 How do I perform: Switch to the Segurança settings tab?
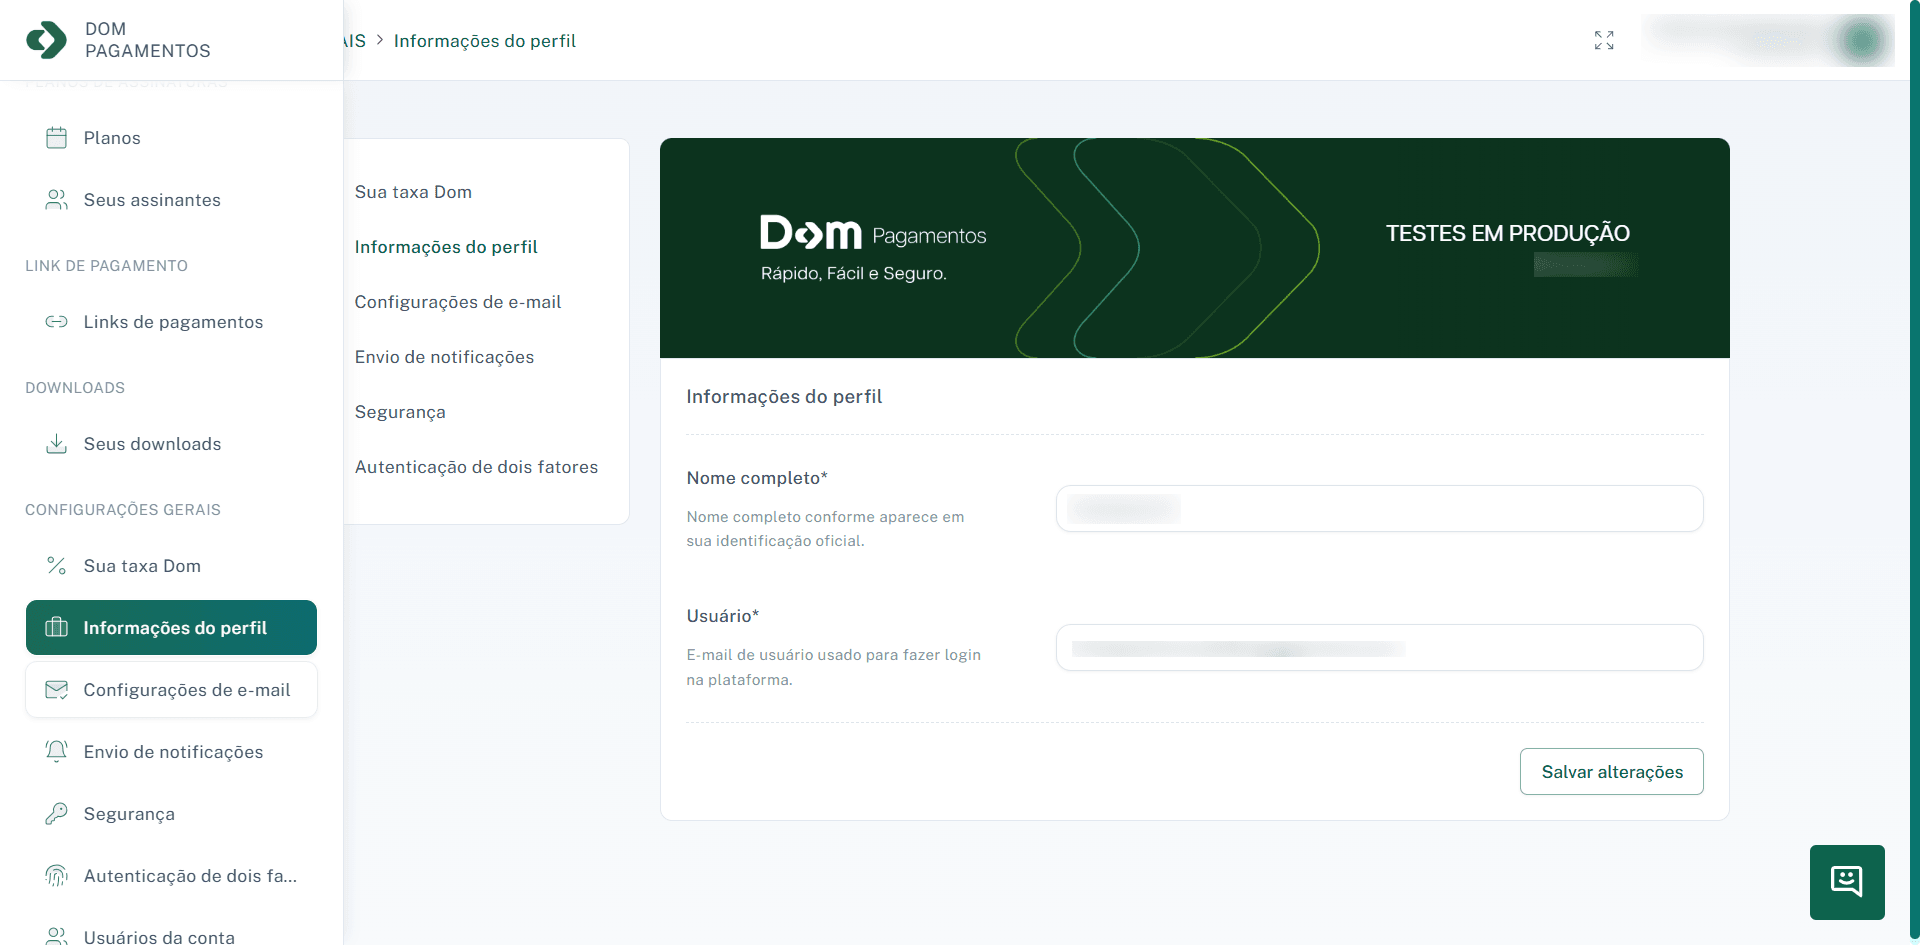point(399,411)
